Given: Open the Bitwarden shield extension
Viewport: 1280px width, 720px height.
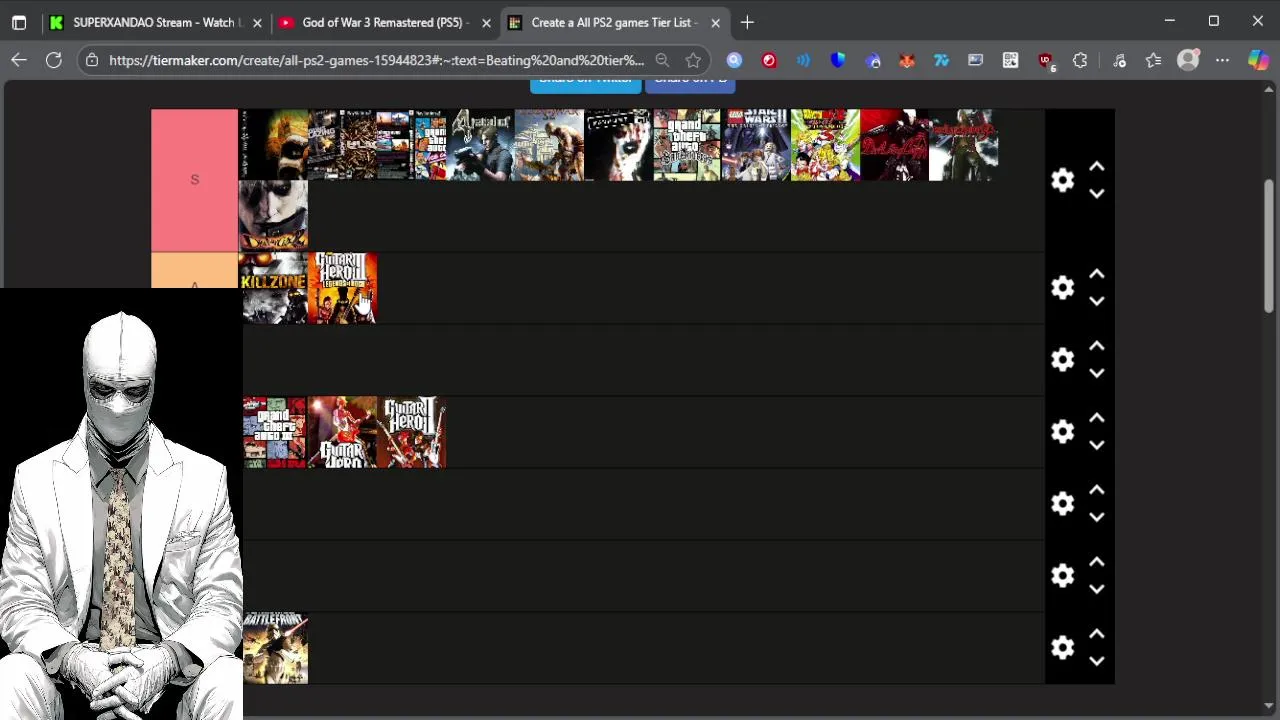Looking at the screenshot, I should coord(838,60).
